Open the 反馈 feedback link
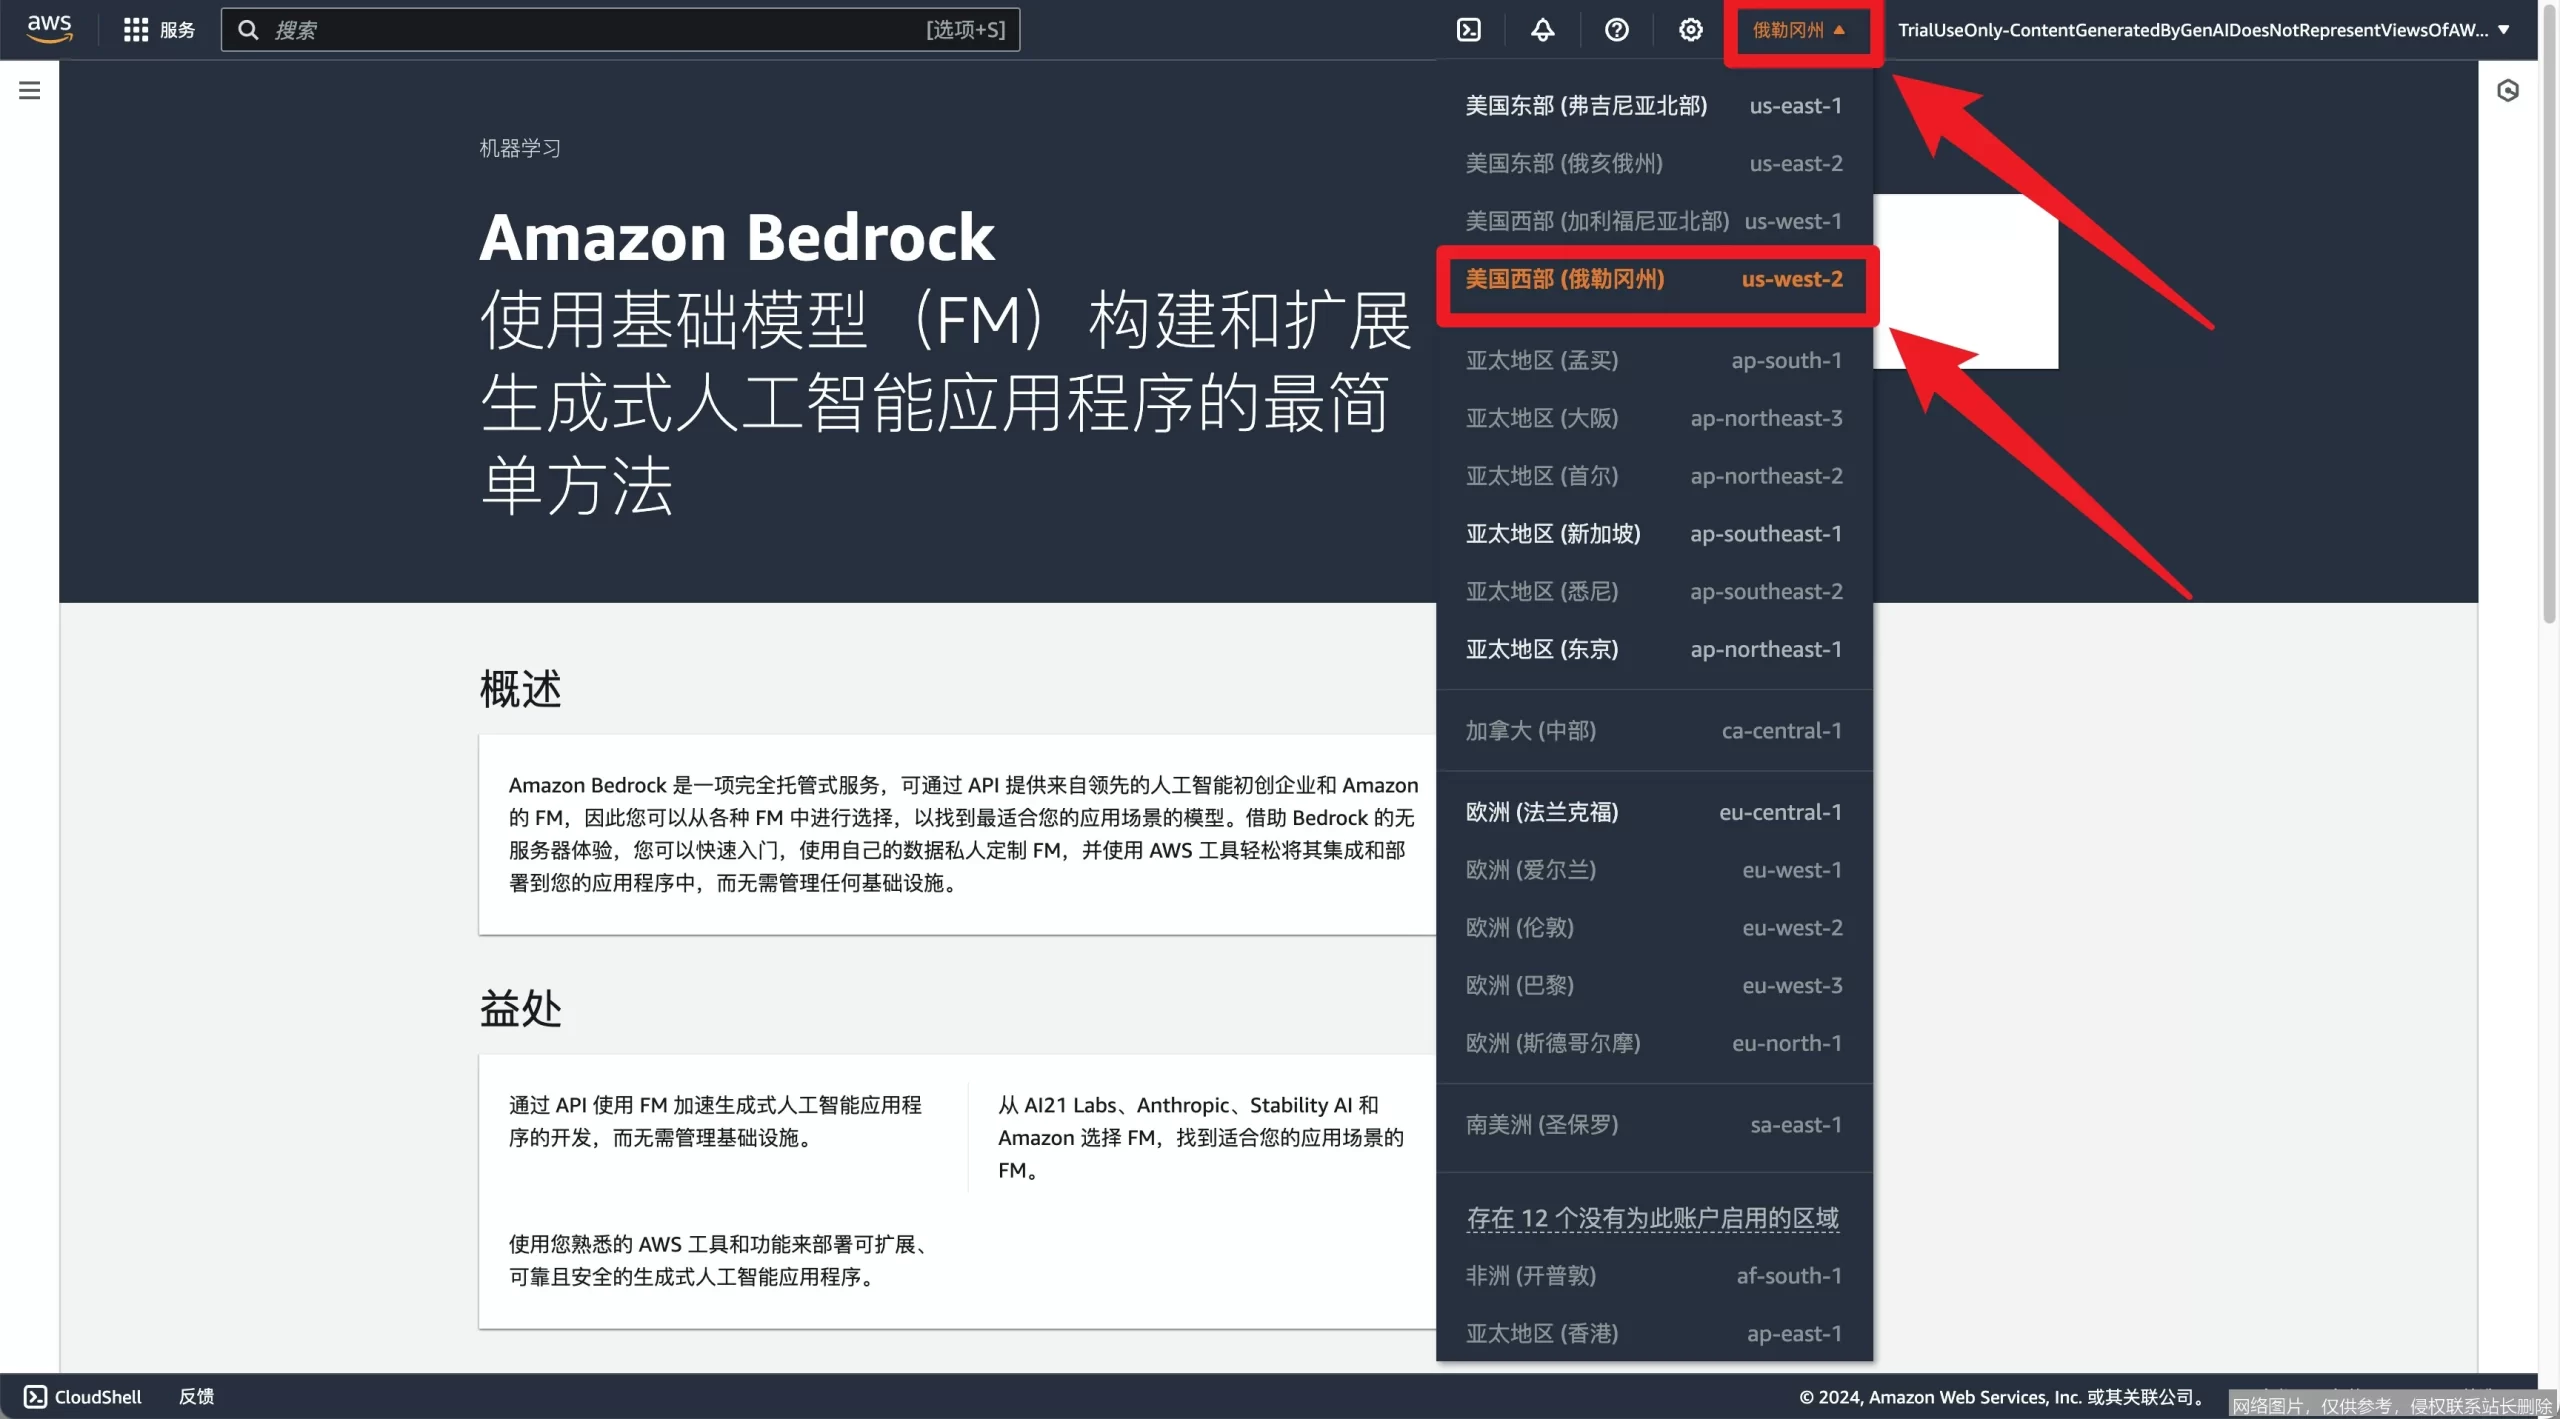2560x1419 pixels. [197, 1396]
